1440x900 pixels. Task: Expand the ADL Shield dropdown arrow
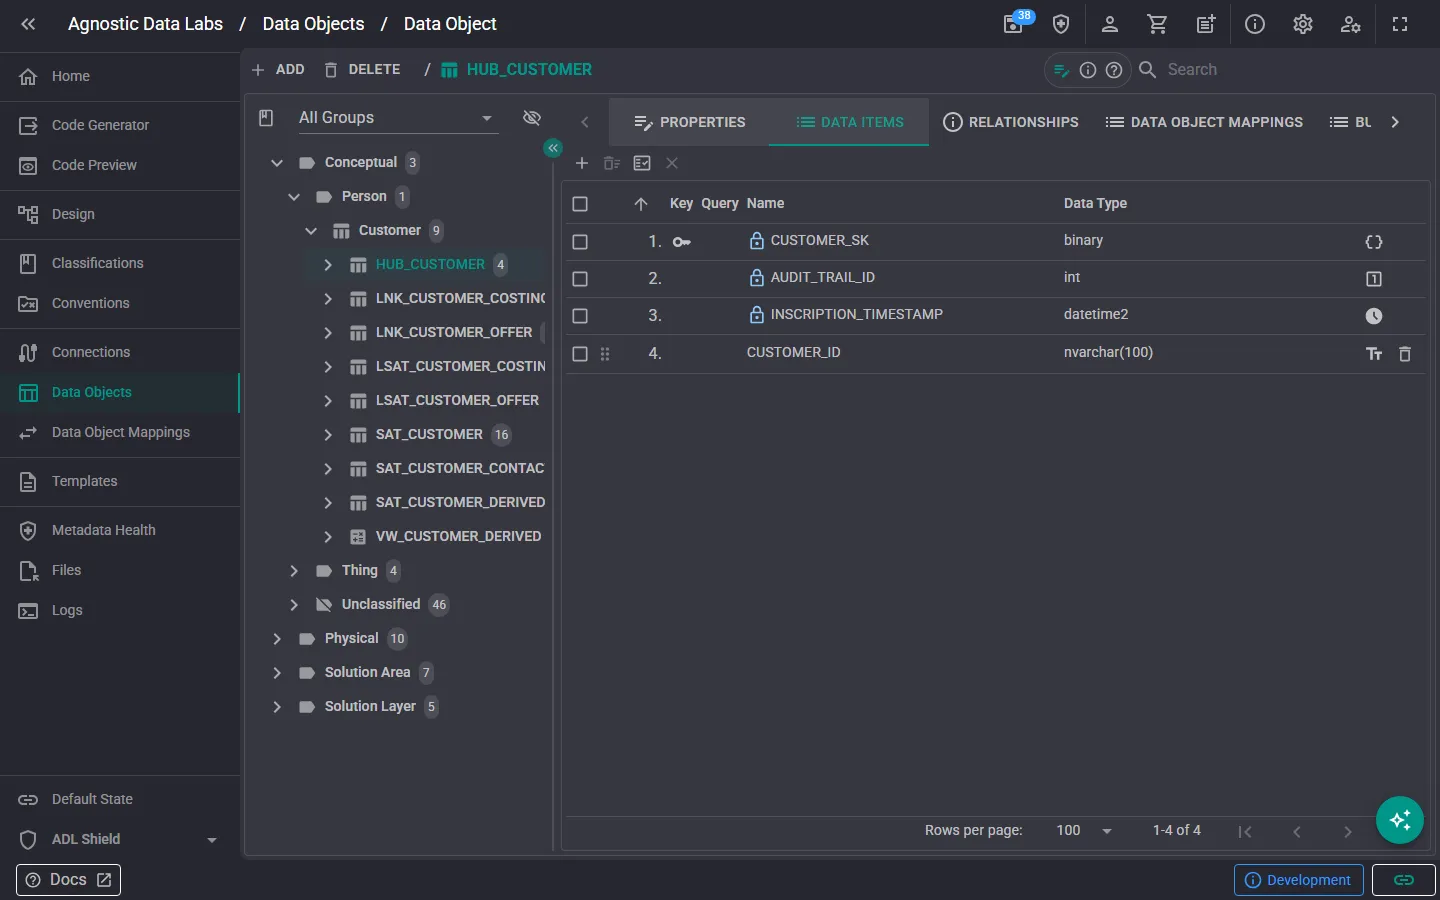[212, 840]
